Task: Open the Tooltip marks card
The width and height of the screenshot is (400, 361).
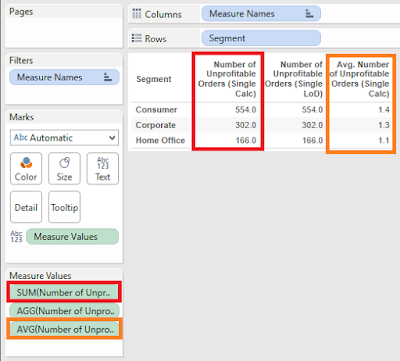Action: 64,207
